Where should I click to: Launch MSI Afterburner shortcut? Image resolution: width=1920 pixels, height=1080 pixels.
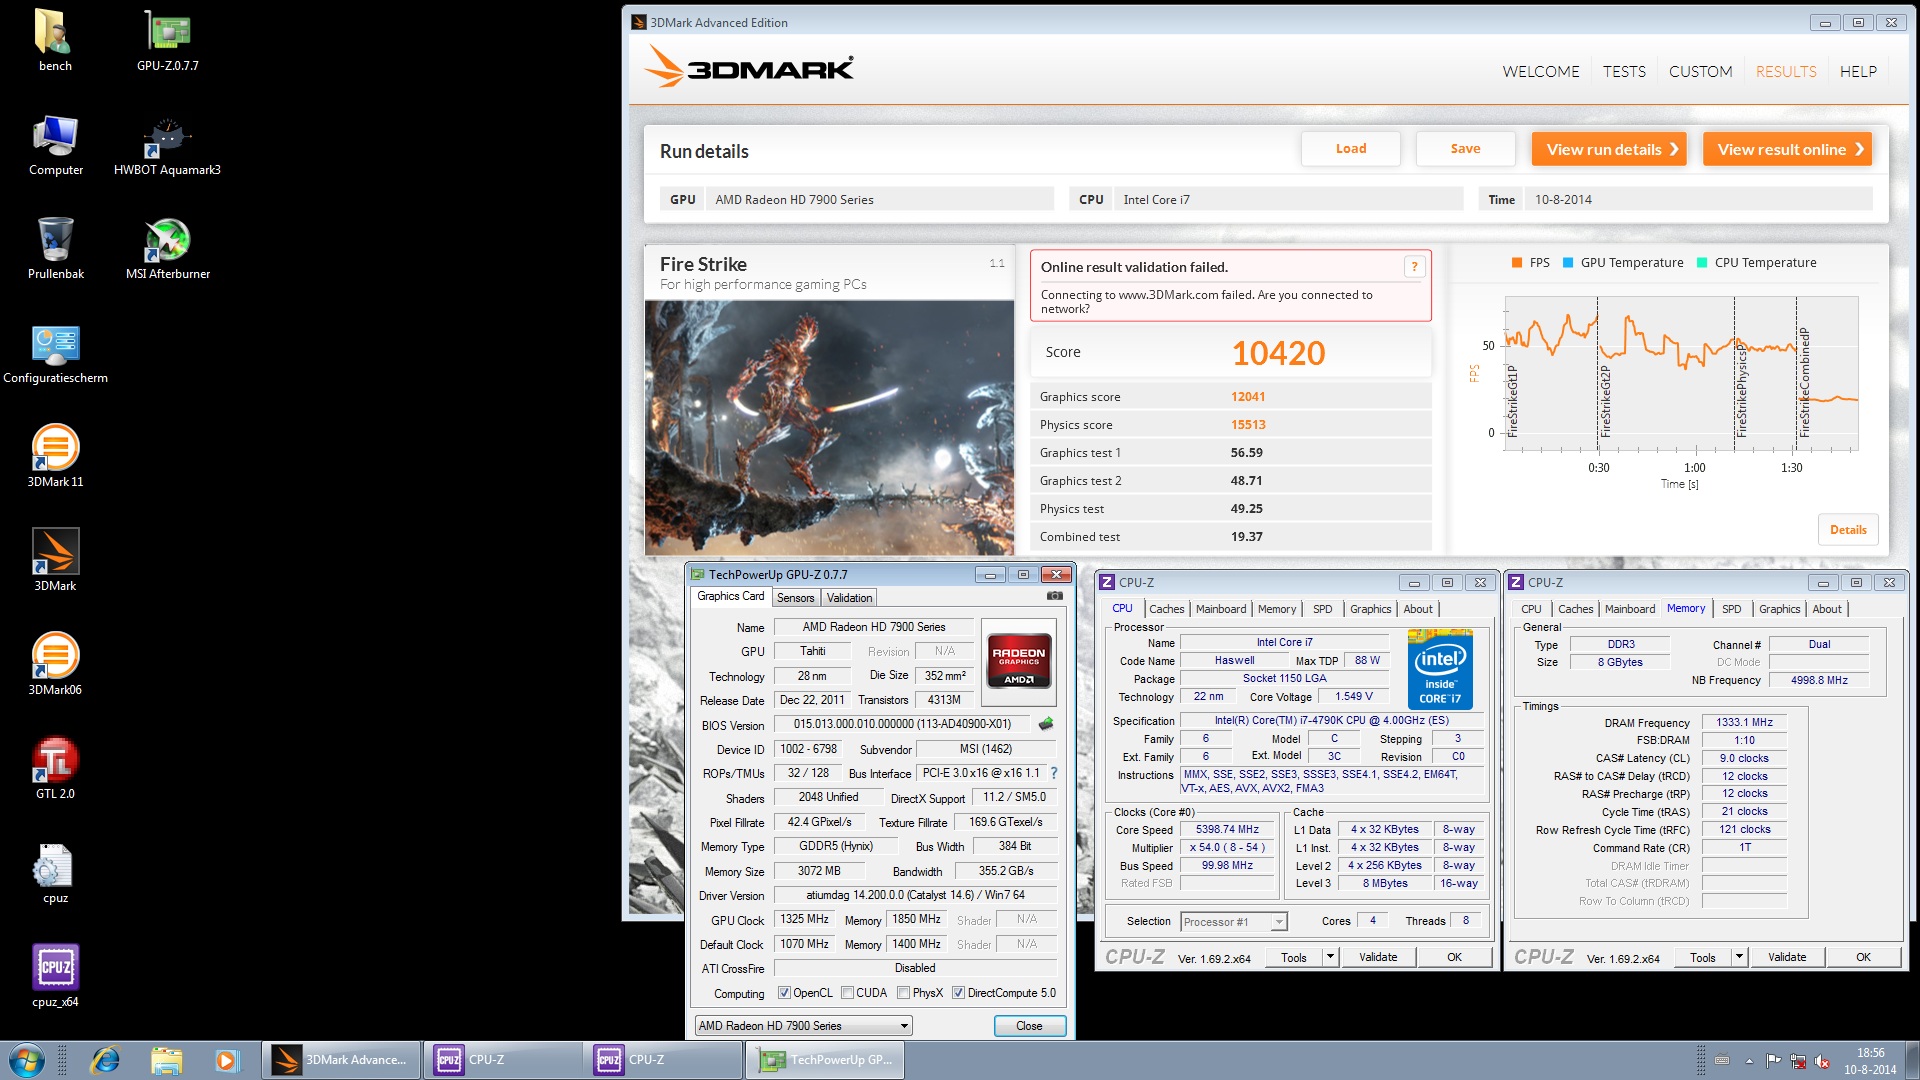pos(167,248)
